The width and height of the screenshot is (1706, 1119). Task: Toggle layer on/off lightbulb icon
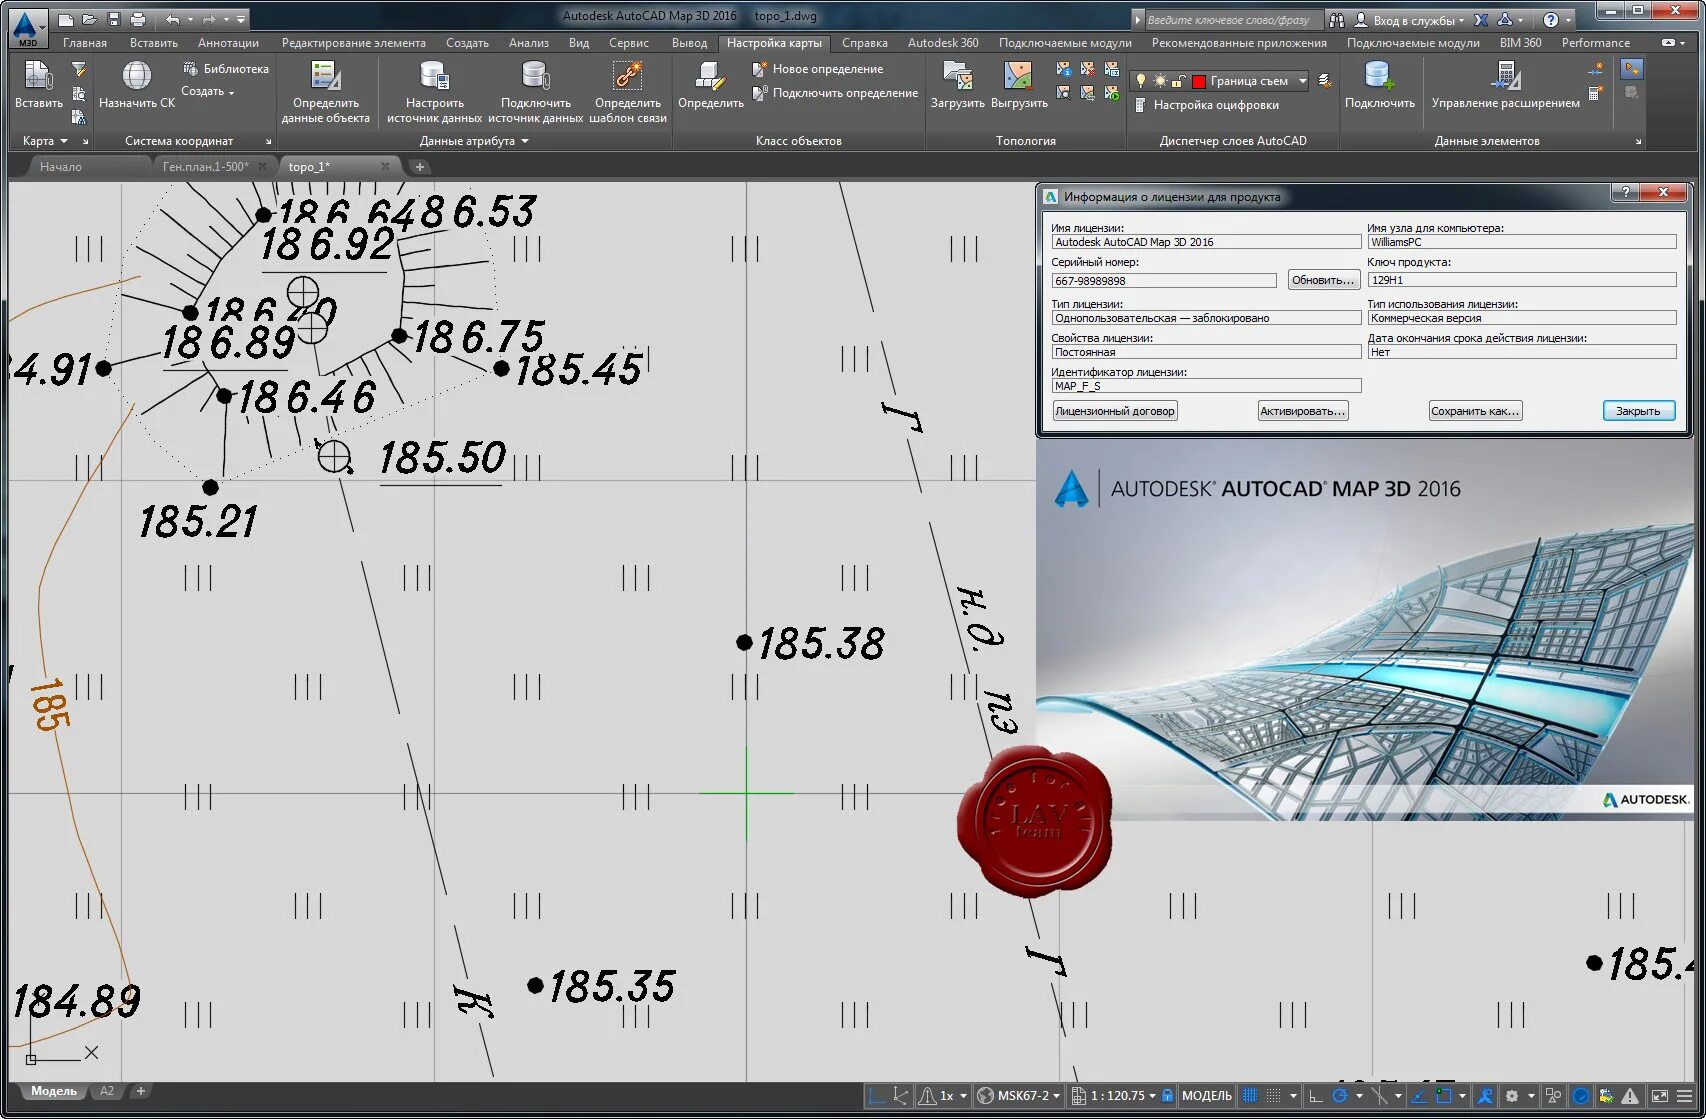(x=1141, y=81)
